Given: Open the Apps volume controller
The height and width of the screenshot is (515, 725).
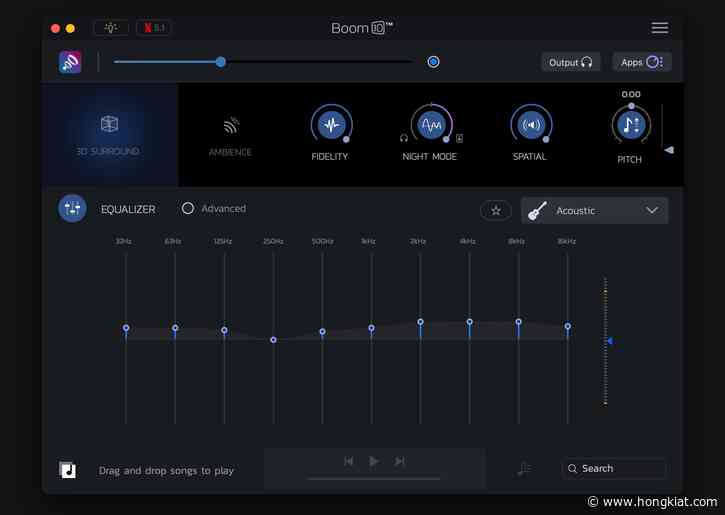Looking at the screenshot, I should (642, 62).
